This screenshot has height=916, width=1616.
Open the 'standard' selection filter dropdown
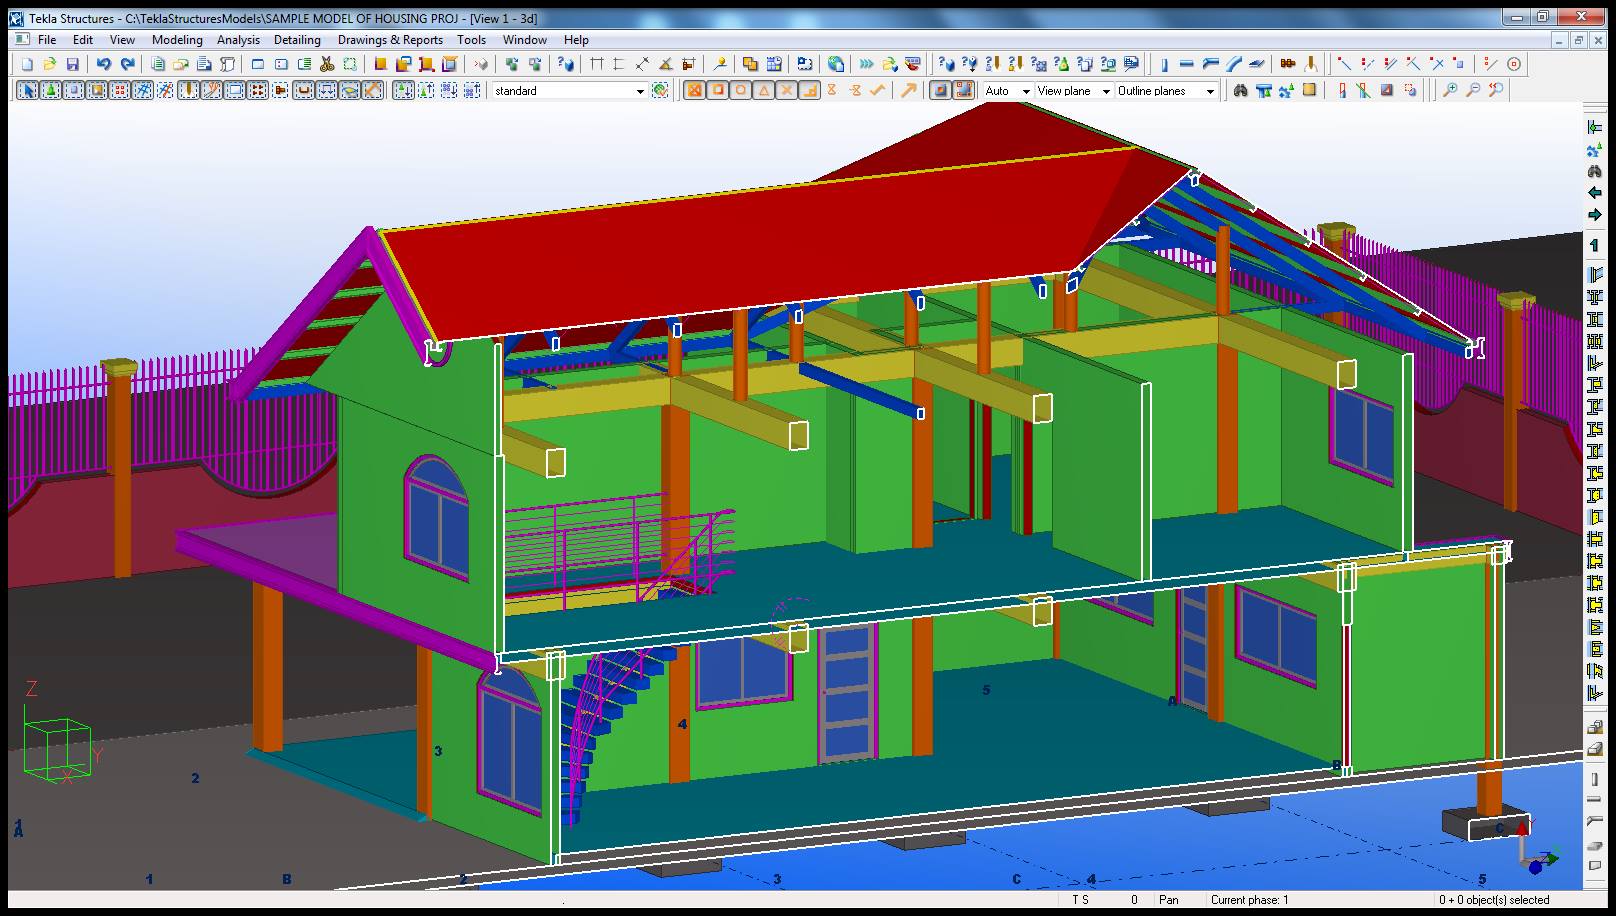click(x=640, y=91)
